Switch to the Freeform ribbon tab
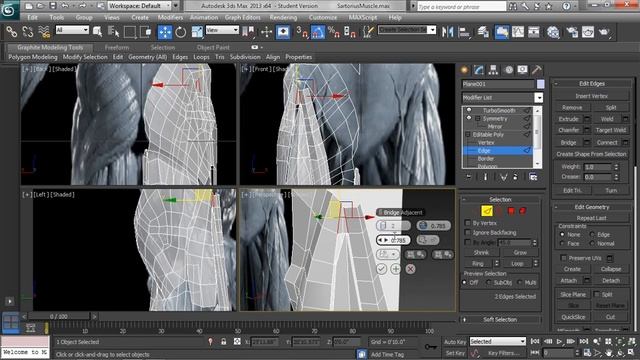Viewport: 640px width, 360px height. pos(117,47)
